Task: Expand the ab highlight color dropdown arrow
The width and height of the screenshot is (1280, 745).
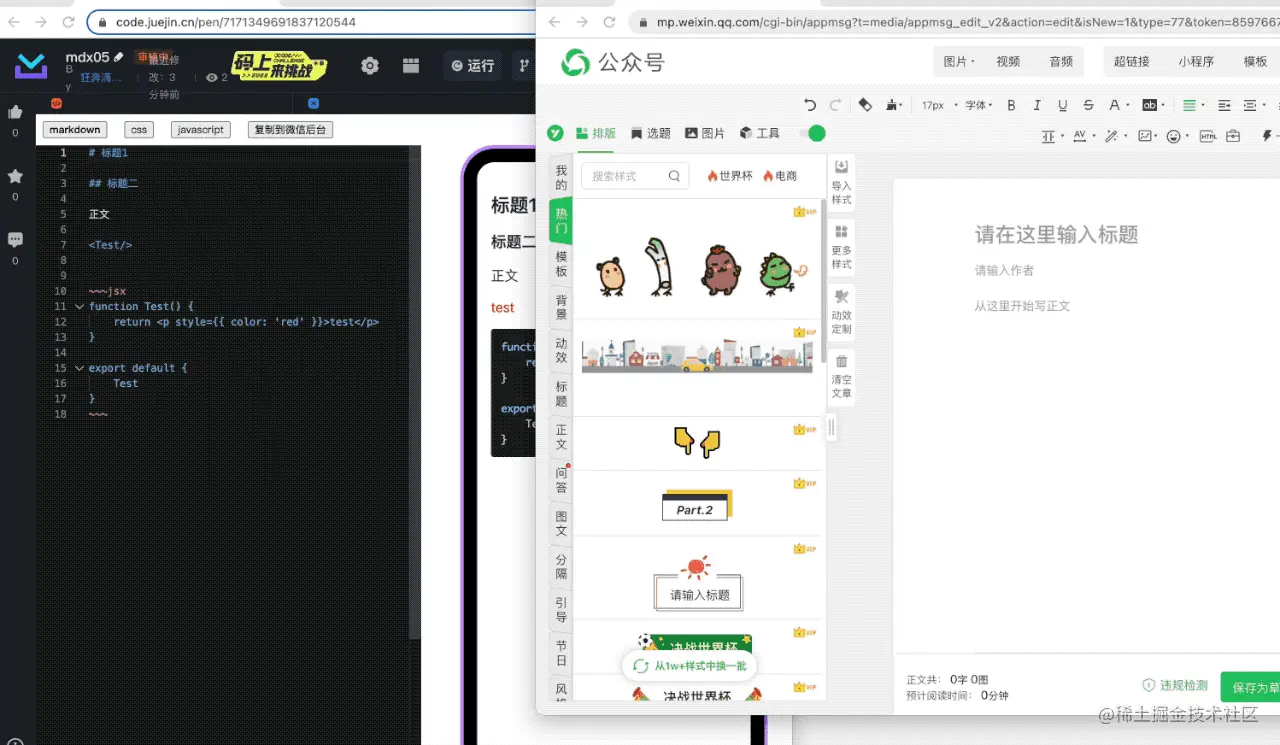Action: coord(1163,105)
